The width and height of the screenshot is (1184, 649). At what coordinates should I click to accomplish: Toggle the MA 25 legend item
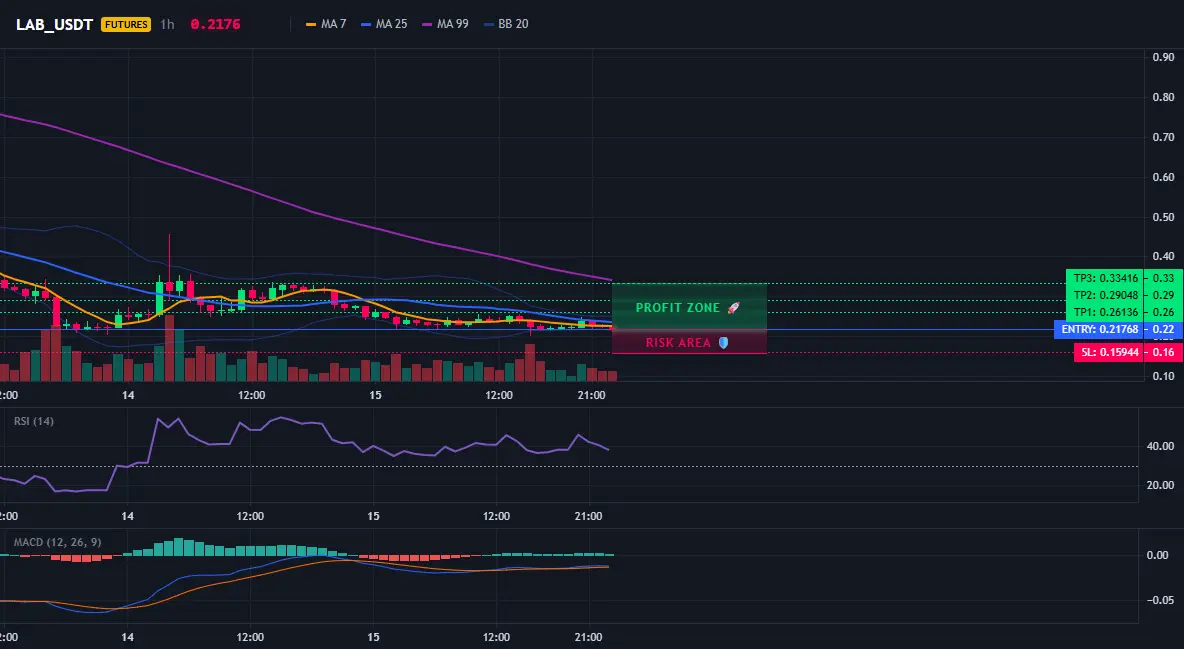(384, 24)
